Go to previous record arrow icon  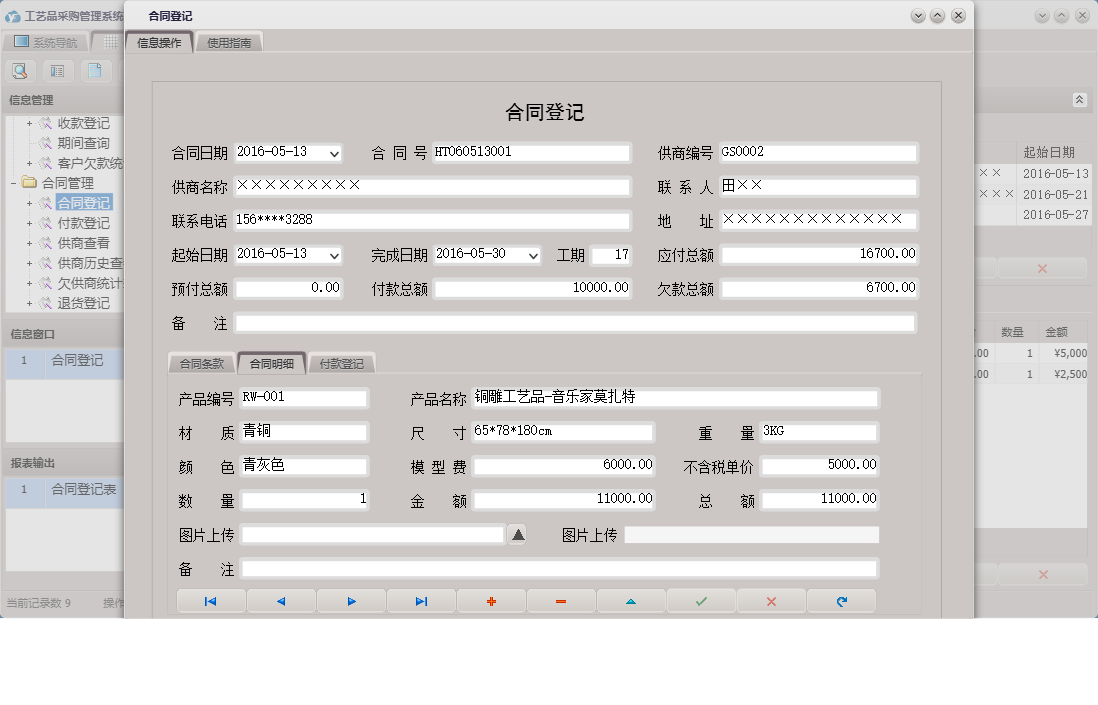pos(281,600)
